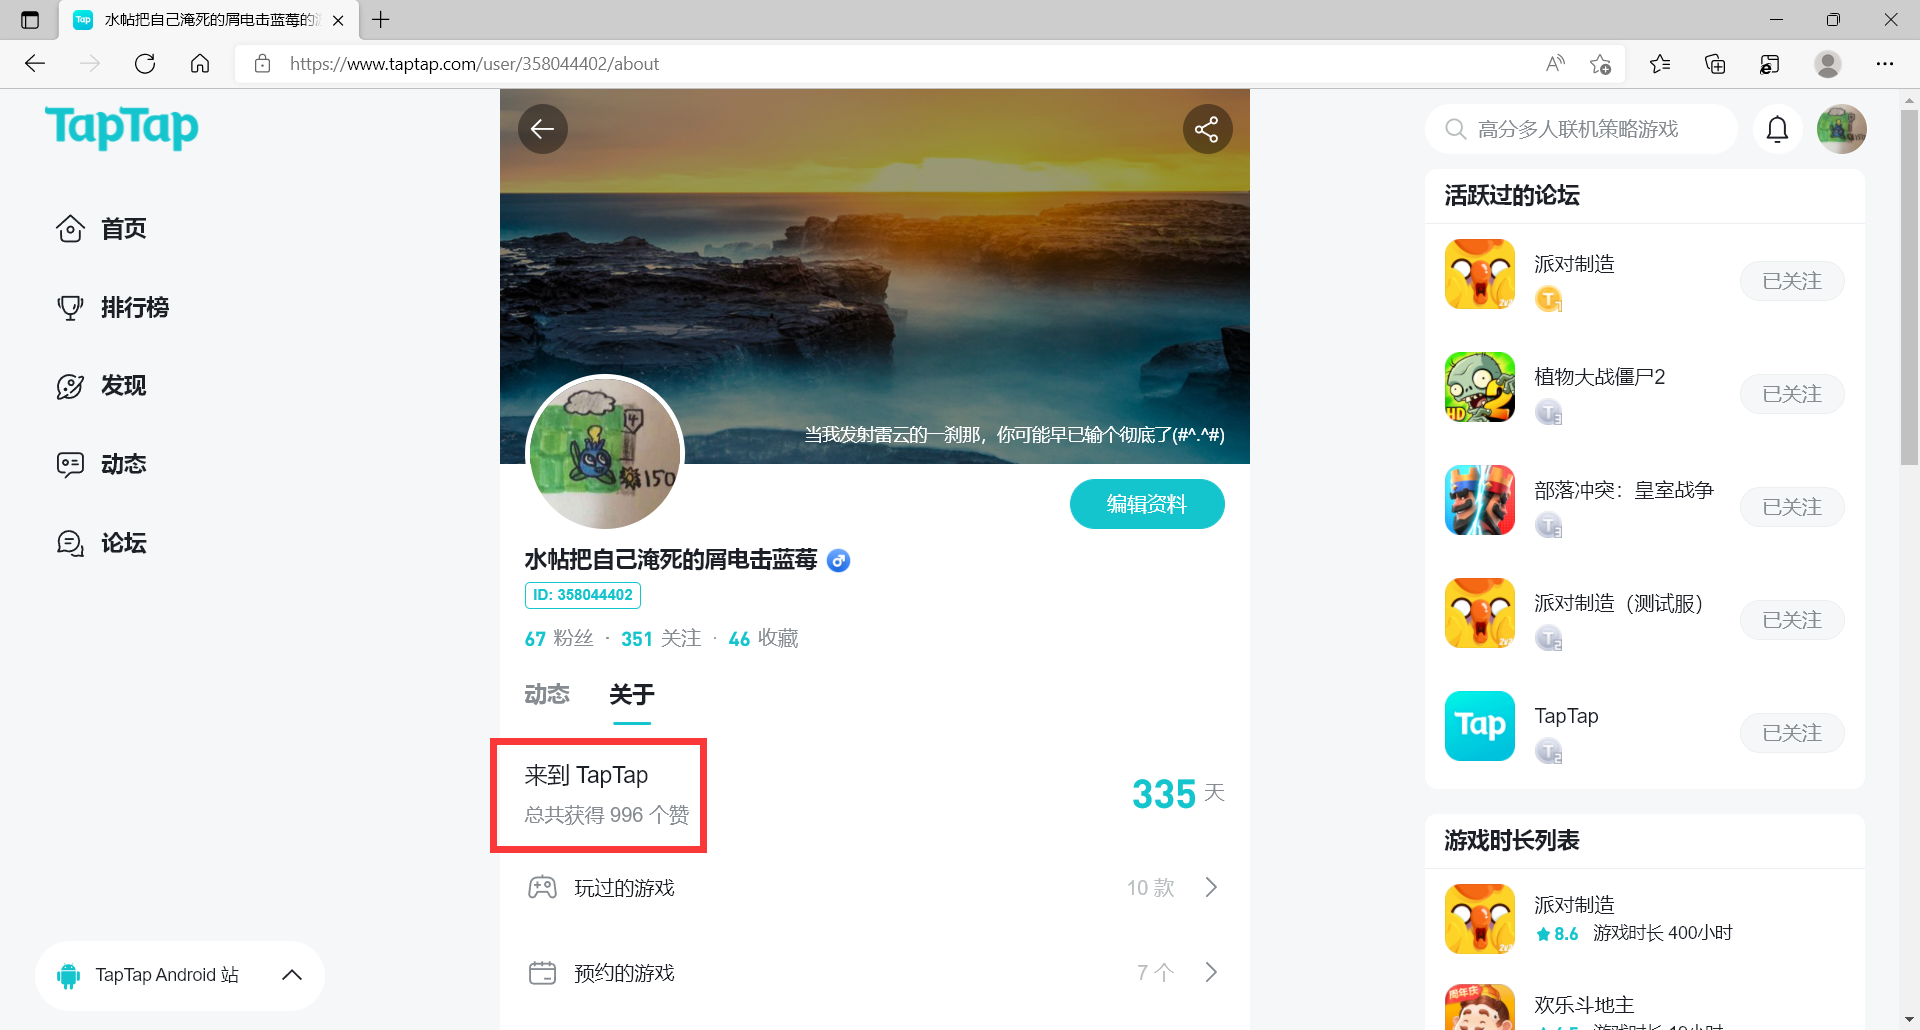Click the back arrow on profile banner
The height and width of the screenshot is (1030, 1920).
click(x=543, y=129)
